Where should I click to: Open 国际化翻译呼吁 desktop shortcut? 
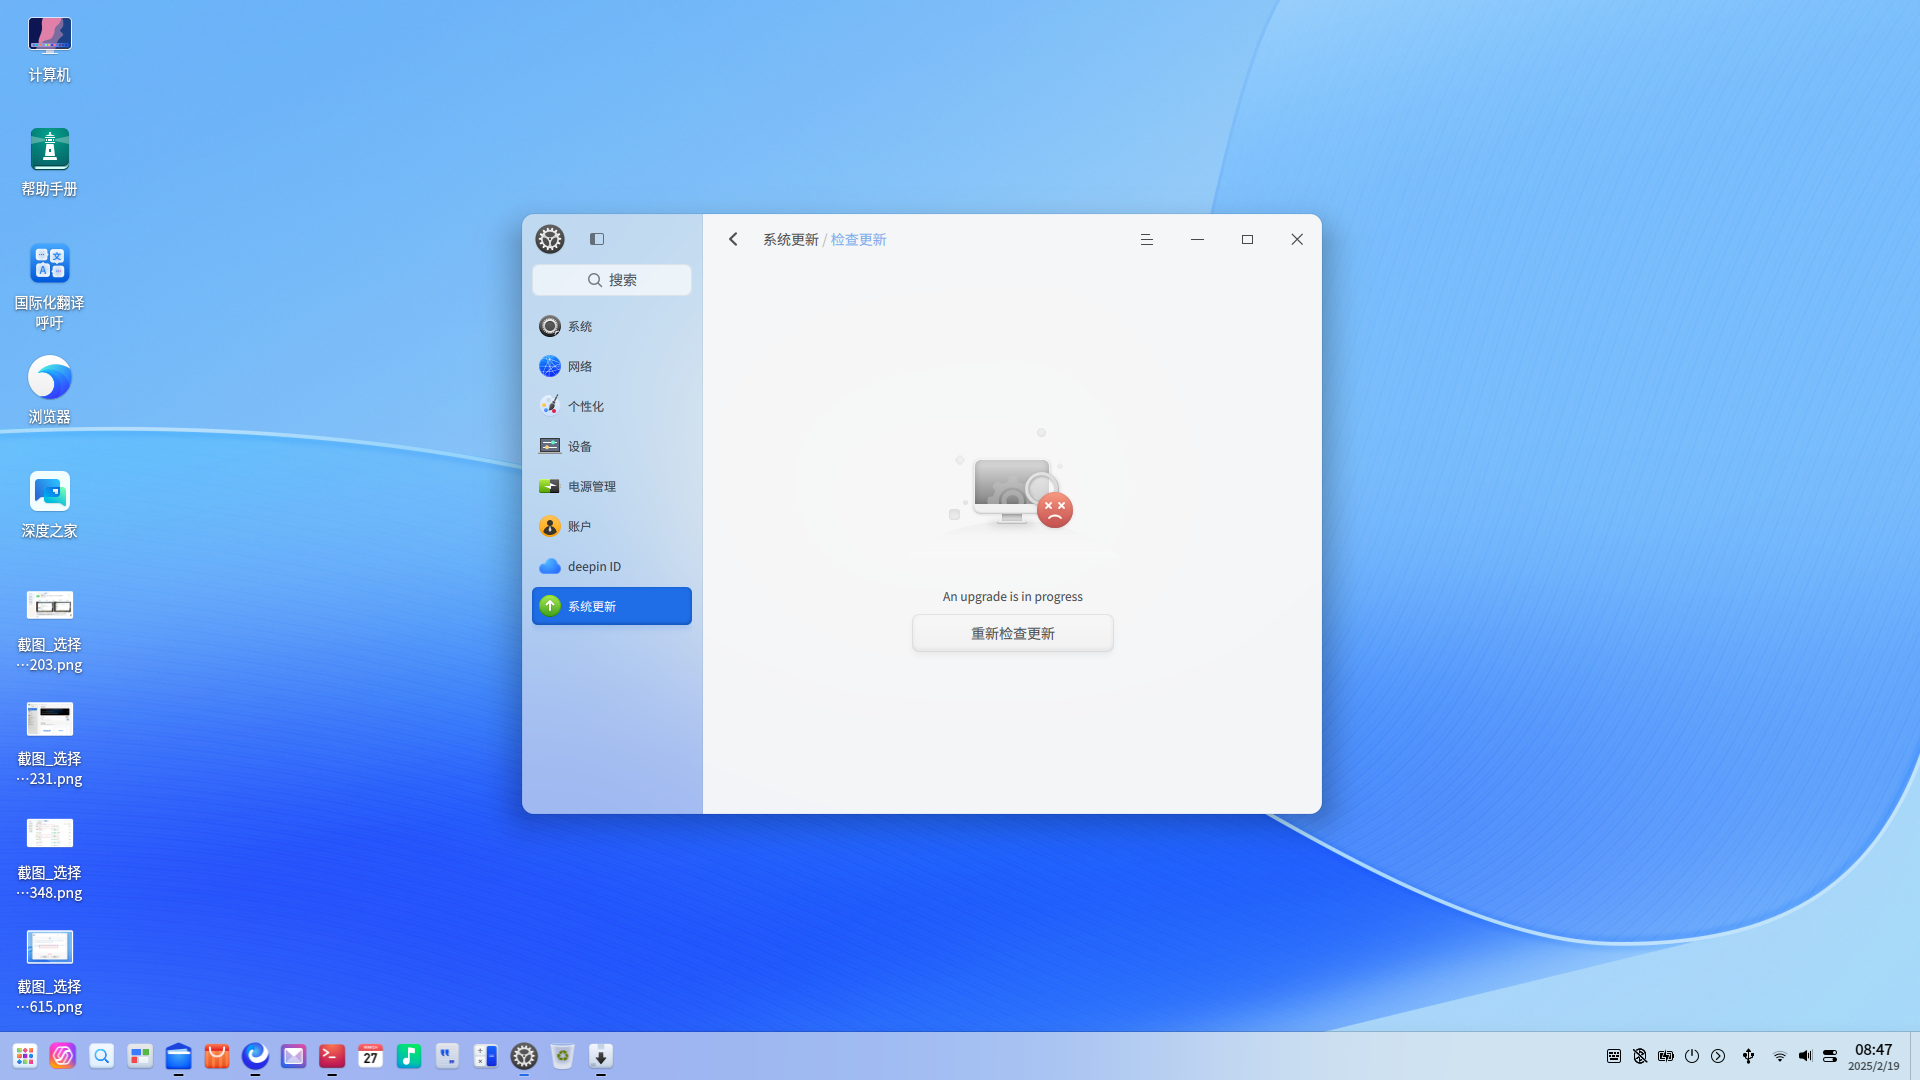click(49, 286)
